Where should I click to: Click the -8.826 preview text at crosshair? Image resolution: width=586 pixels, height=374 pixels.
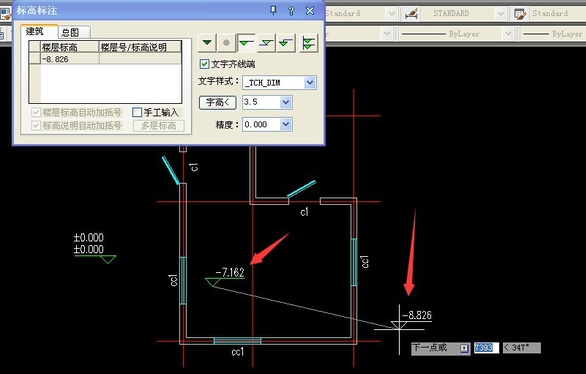point(417,315)
